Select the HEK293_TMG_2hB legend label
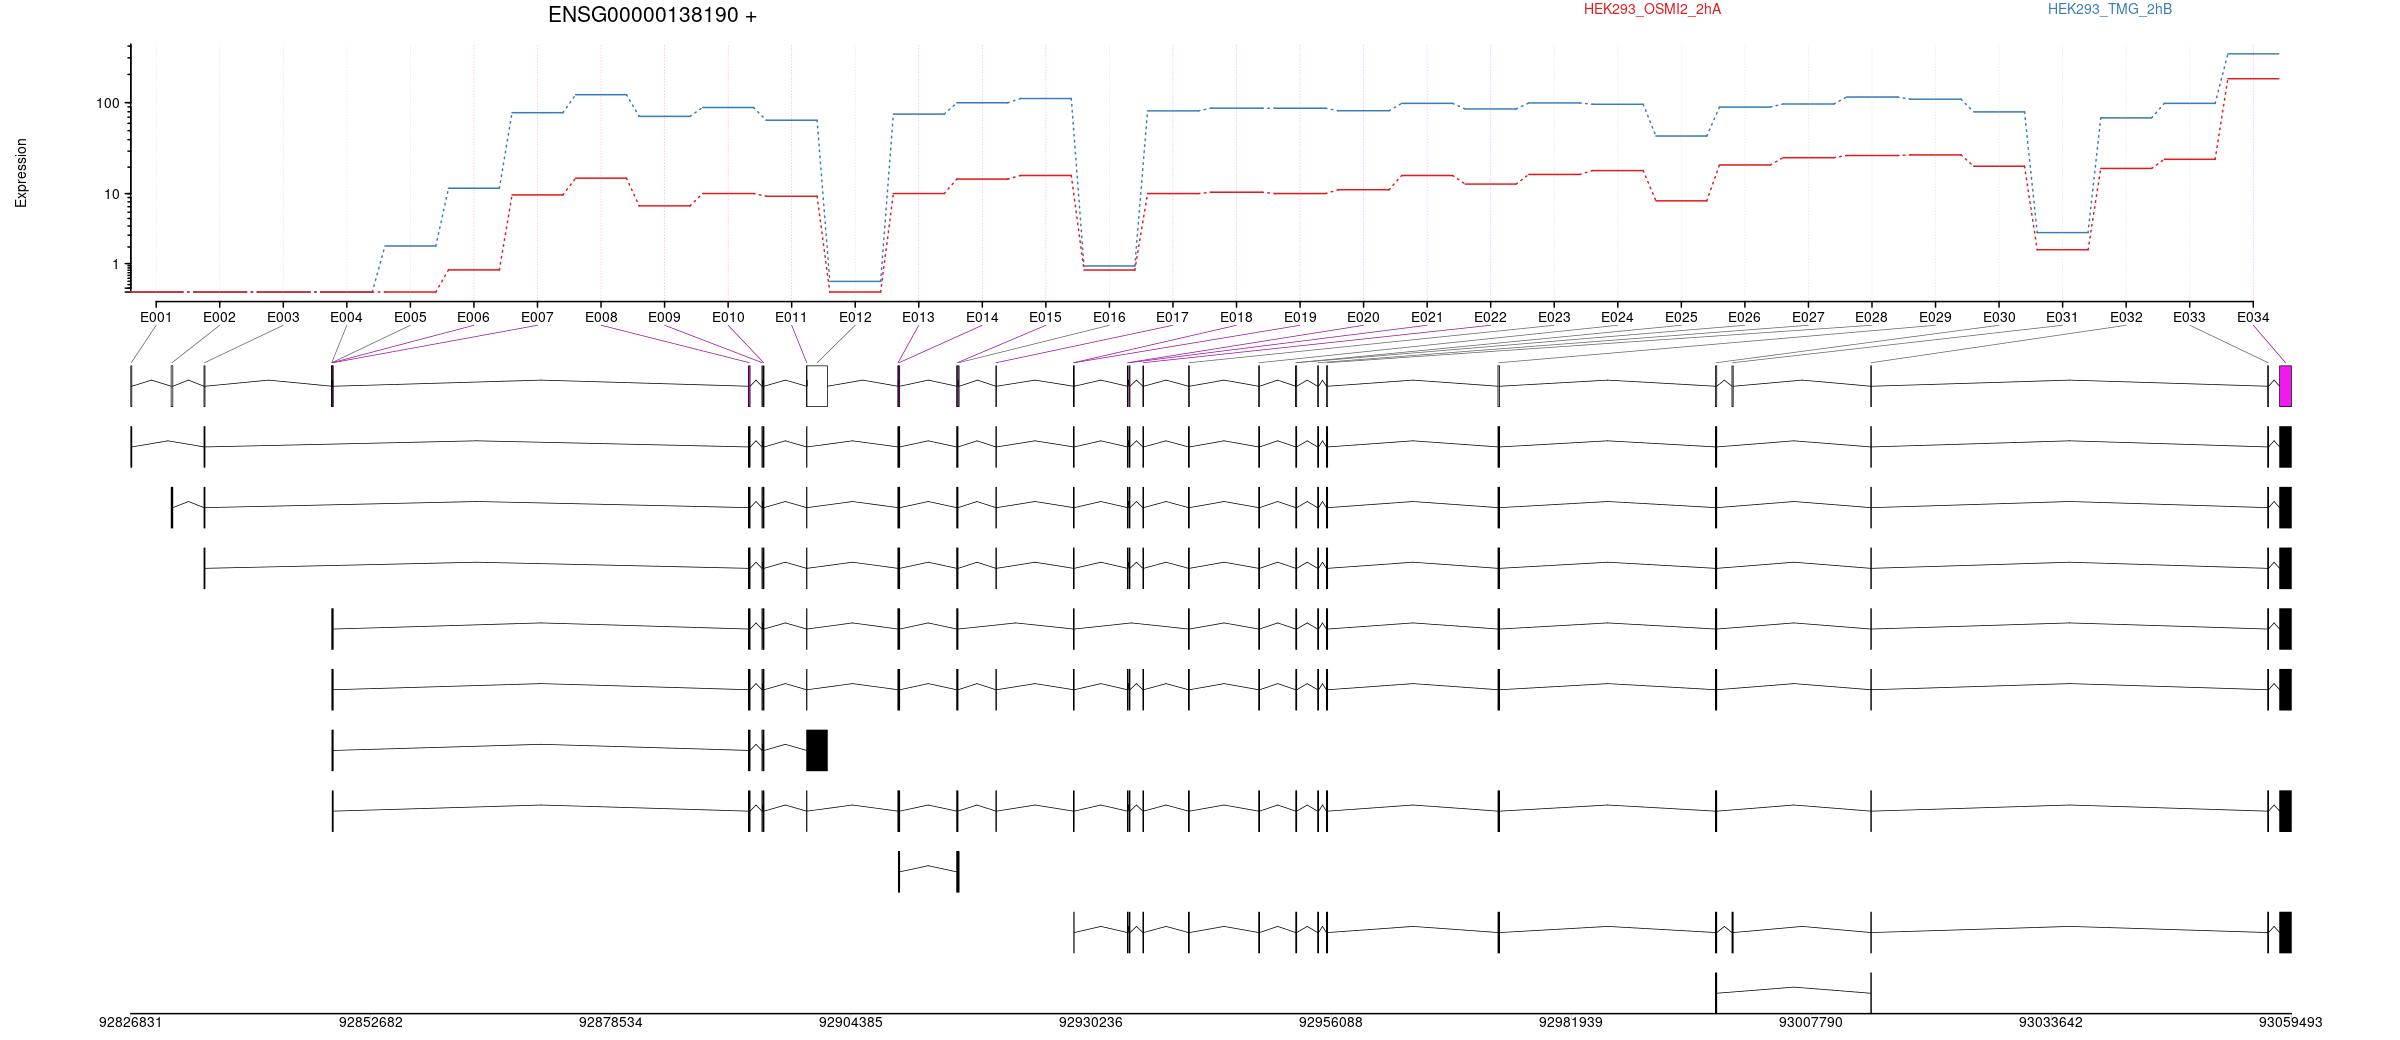Viewport: 2400px width, 1040px height. [x=2110, y=9]
